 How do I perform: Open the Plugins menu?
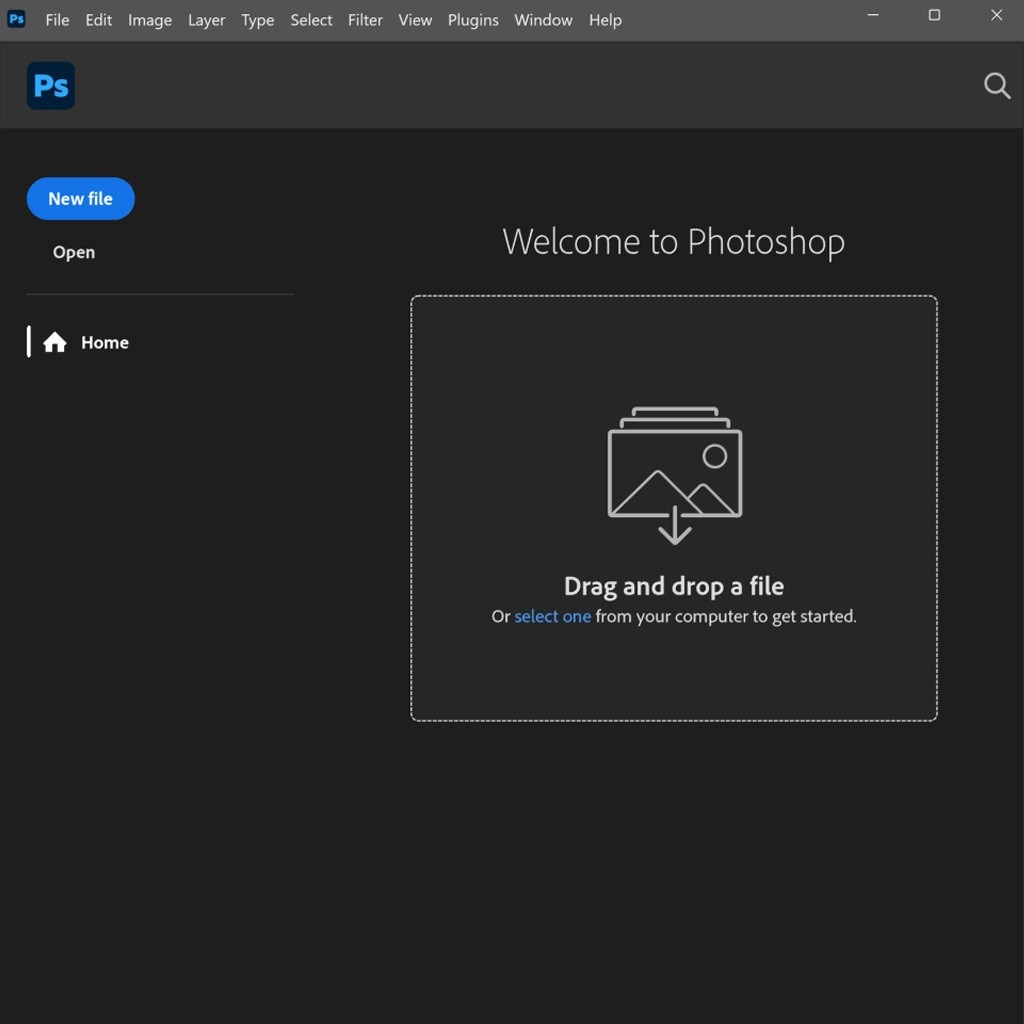click(473, 20)
